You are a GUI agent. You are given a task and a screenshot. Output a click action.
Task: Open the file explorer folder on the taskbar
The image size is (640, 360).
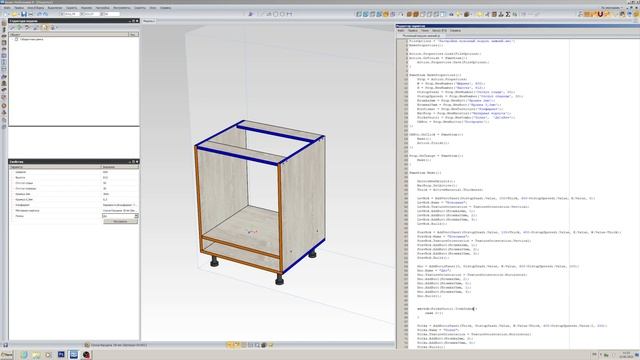click(x=36, y=355)
